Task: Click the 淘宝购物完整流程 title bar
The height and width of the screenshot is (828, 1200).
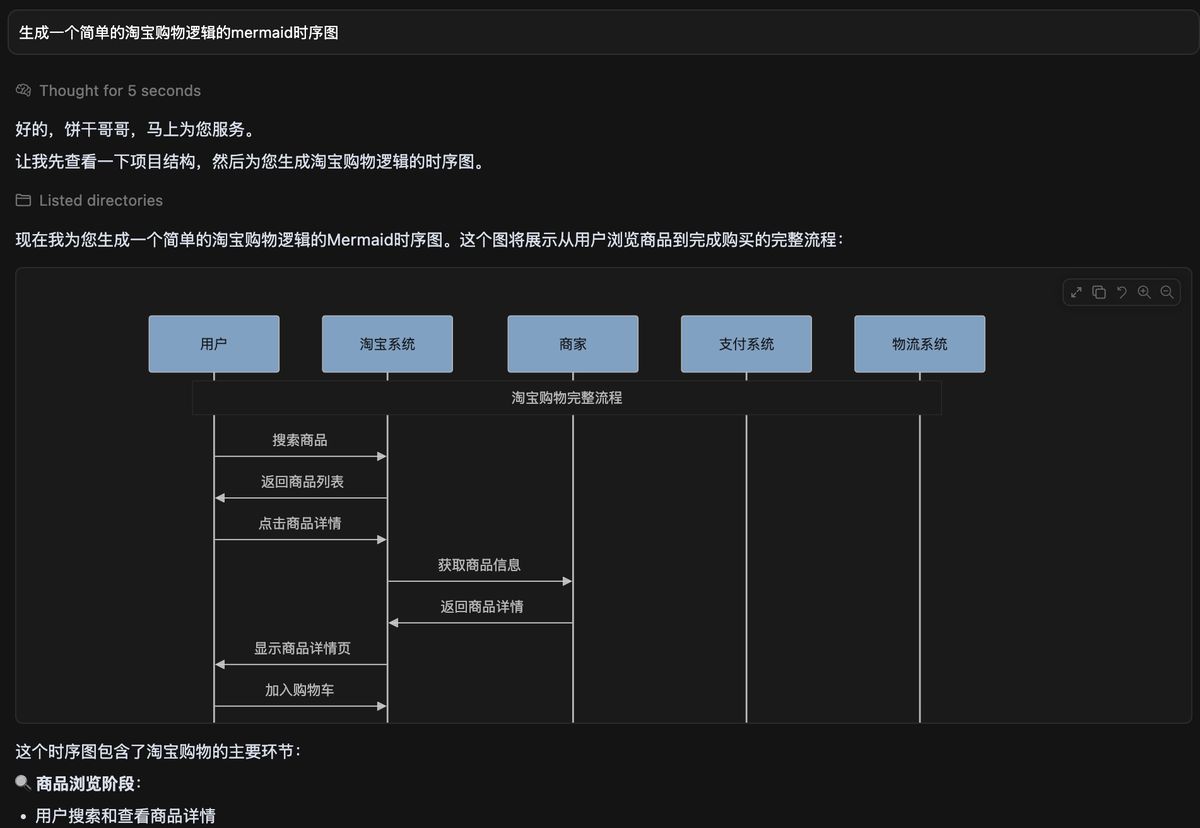Action: click(567, 397)
